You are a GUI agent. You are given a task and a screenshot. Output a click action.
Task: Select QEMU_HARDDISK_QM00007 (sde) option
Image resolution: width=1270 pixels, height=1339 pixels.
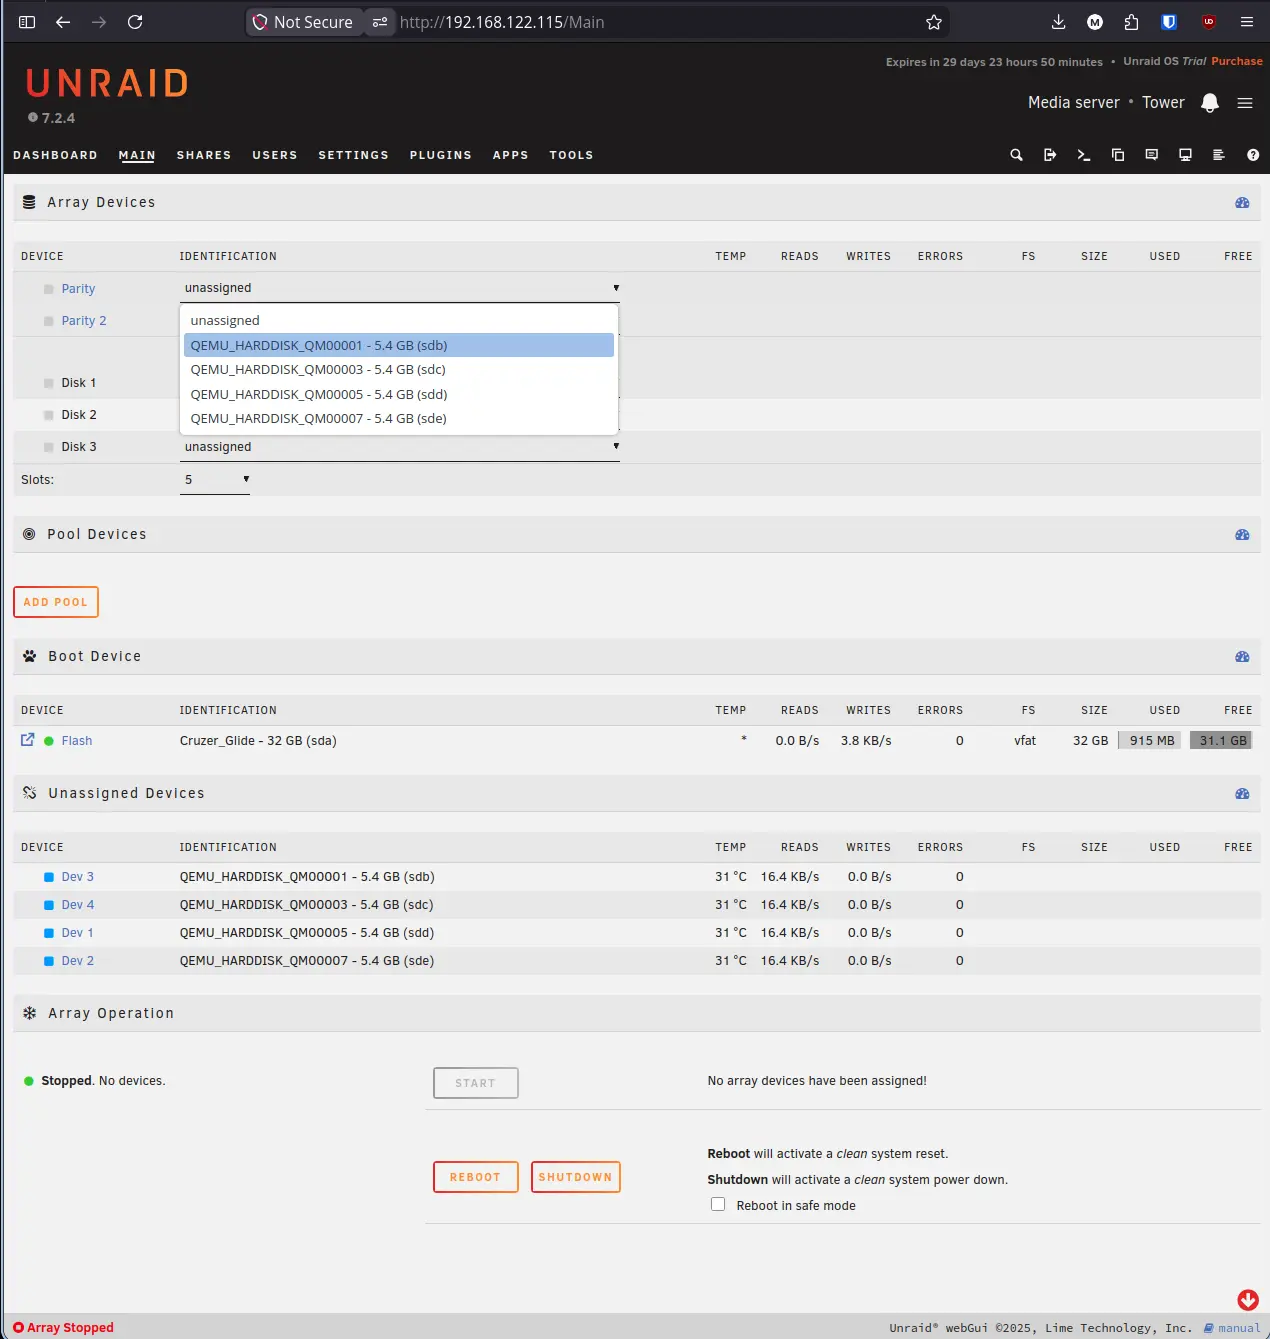click(399, 418)
